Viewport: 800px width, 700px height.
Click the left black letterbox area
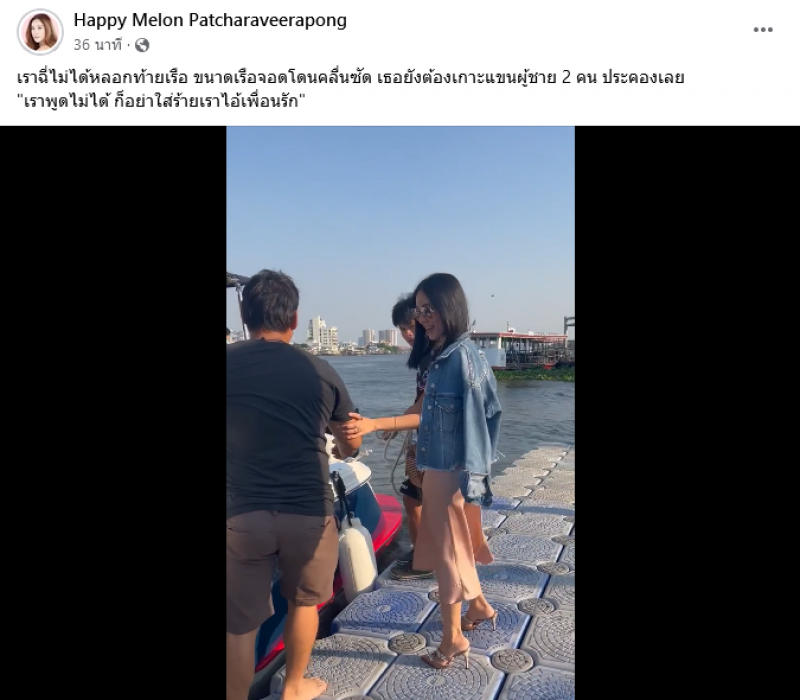[113, 413]
